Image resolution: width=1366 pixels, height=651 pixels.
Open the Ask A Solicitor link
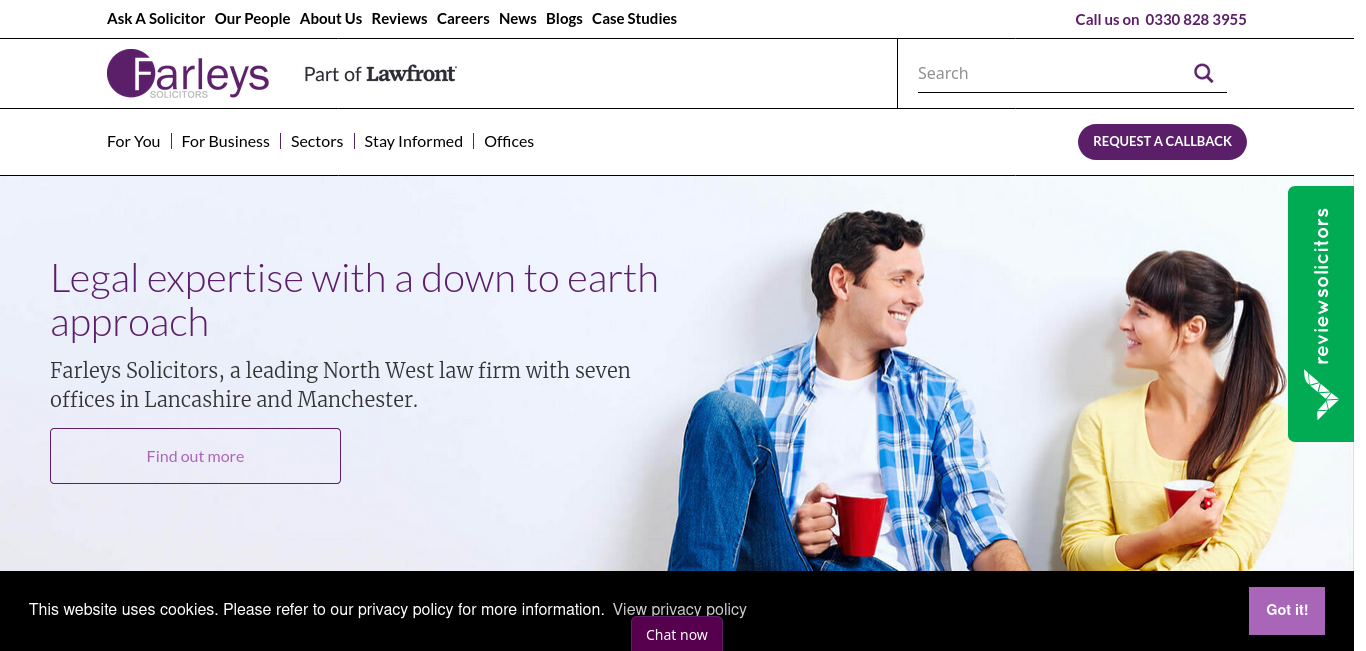point(156,19)
